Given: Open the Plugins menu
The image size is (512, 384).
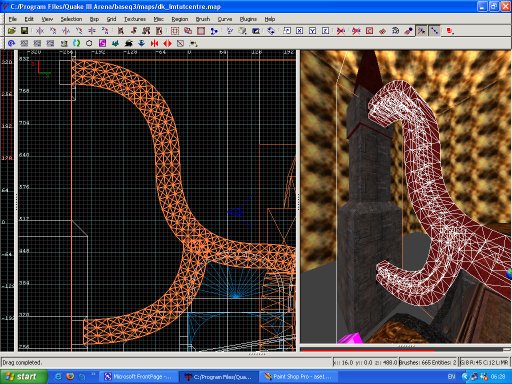Looking at the screenshot, I should click(x=248, y=19).
